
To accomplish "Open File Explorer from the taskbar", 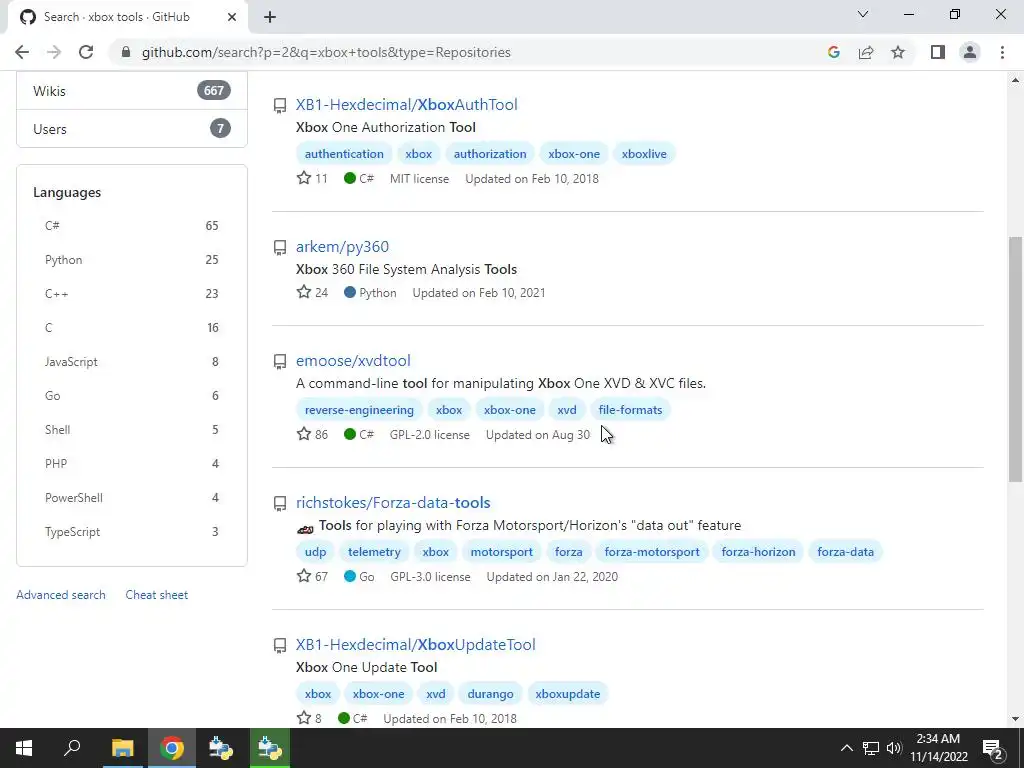I will tap(122, 748).
